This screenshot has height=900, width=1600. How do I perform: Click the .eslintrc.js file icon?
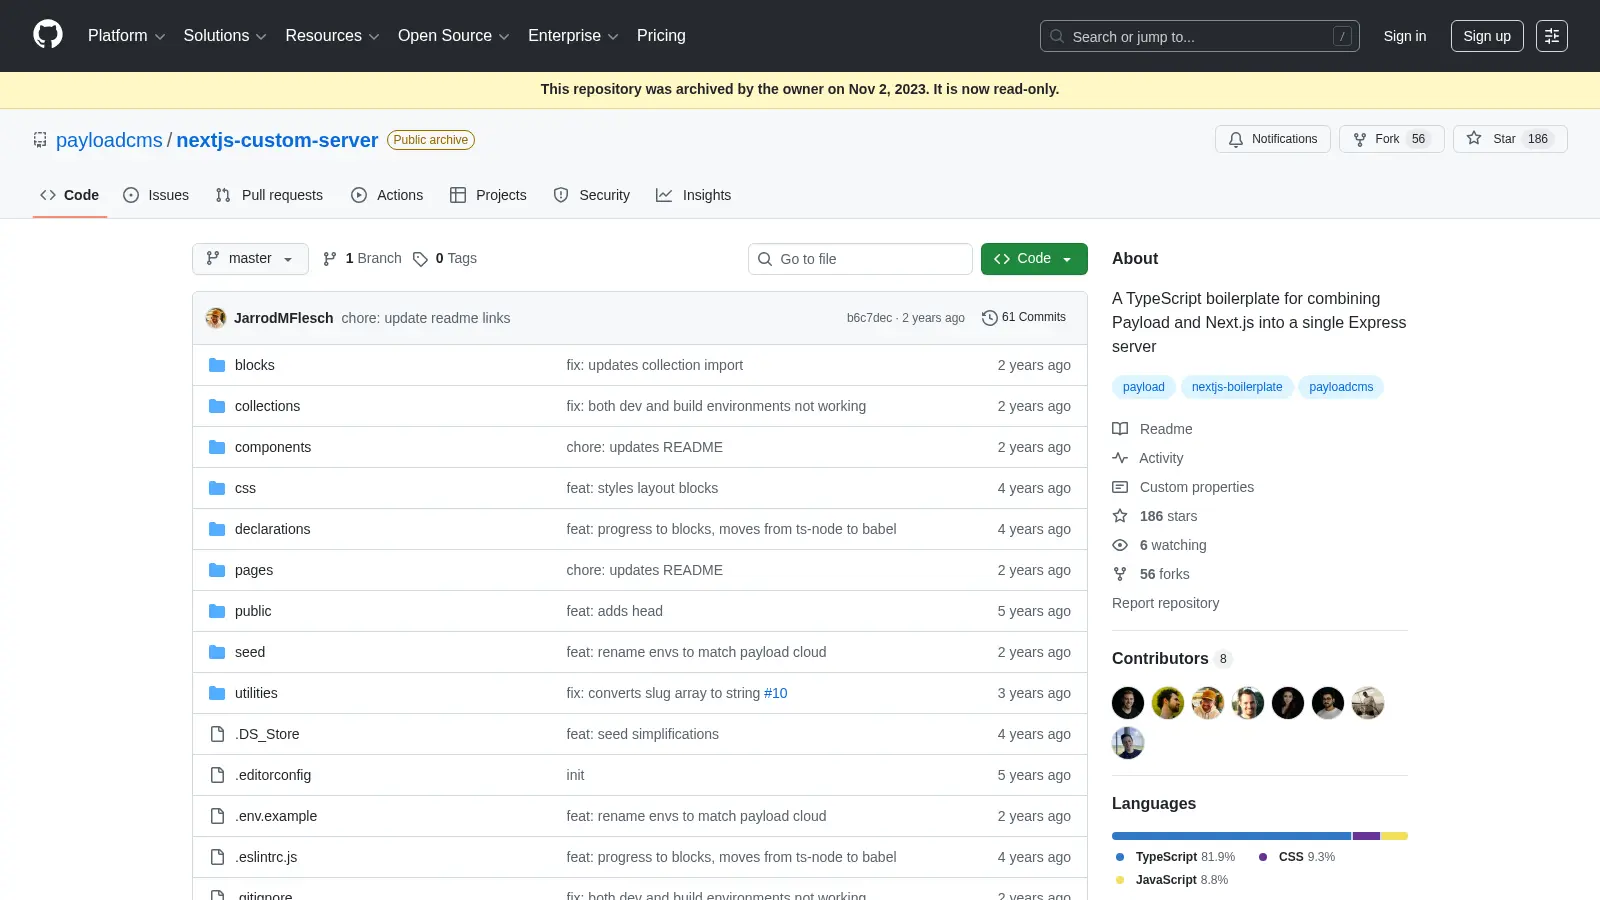(217, 857)
